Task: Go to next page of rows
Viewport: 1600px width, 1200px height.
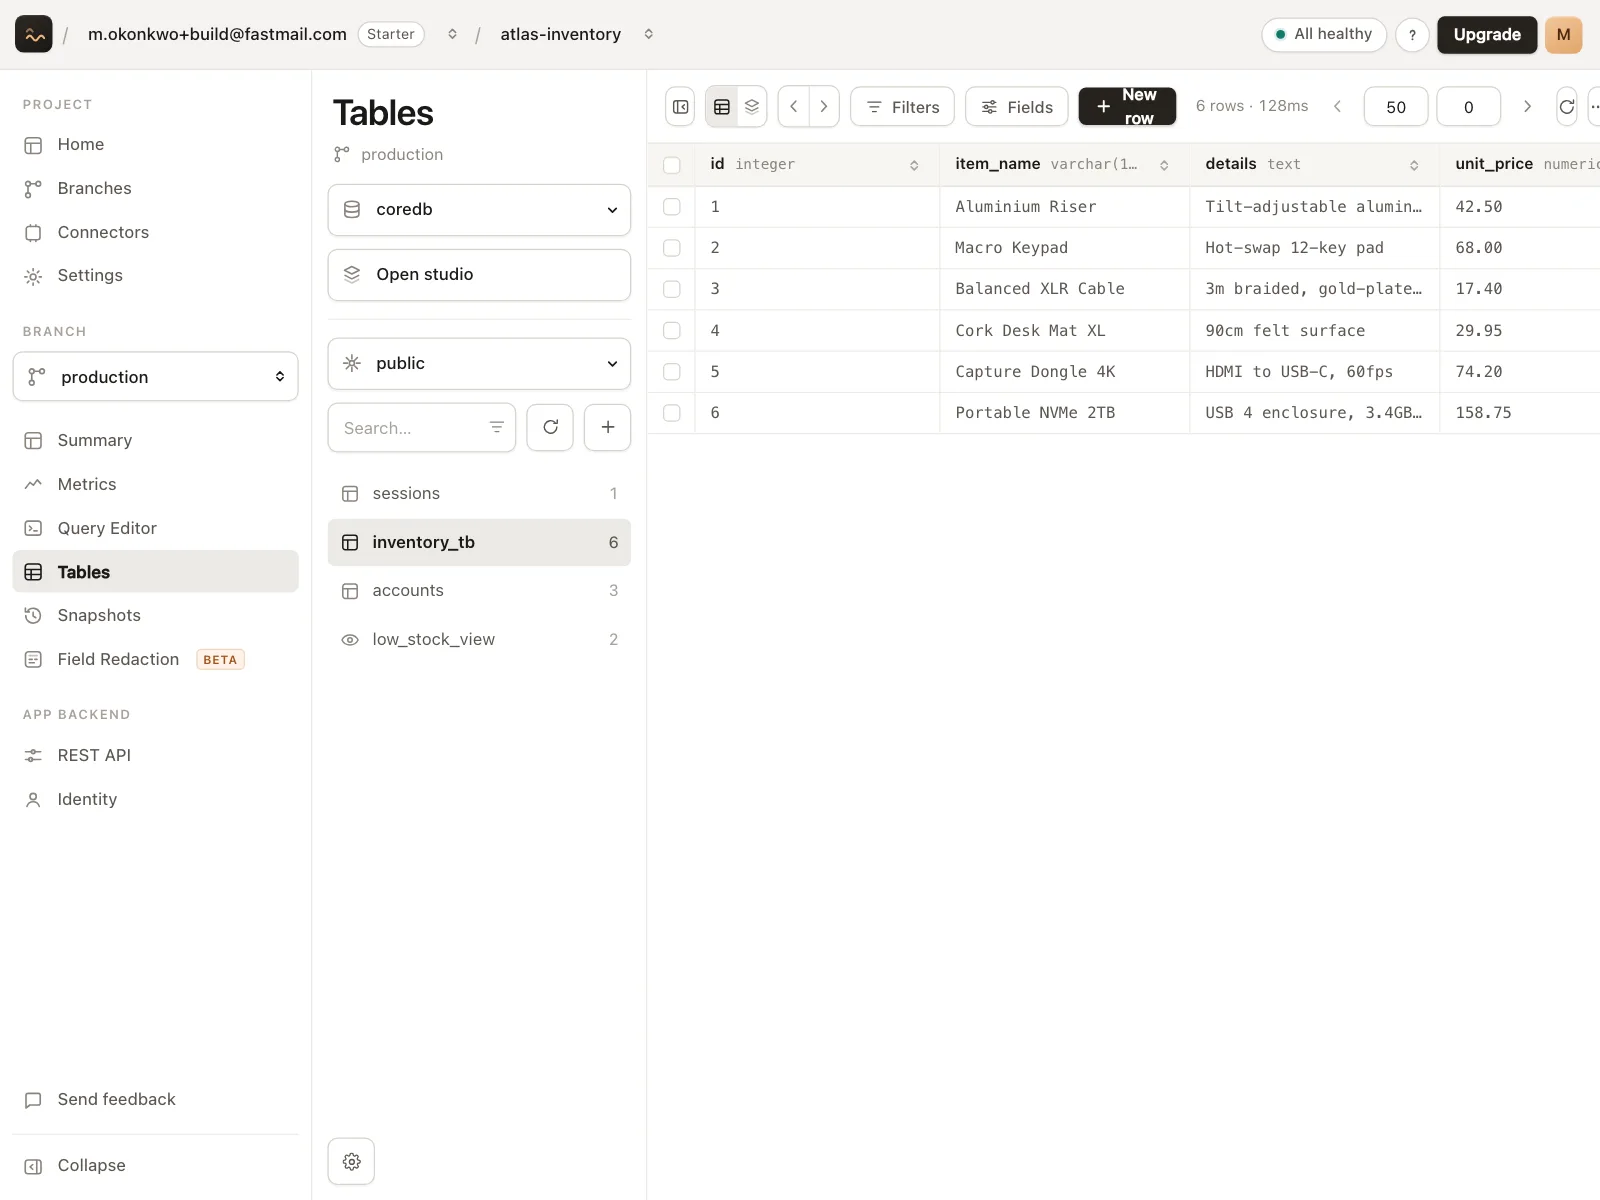Action: (x=1527, y=106)
